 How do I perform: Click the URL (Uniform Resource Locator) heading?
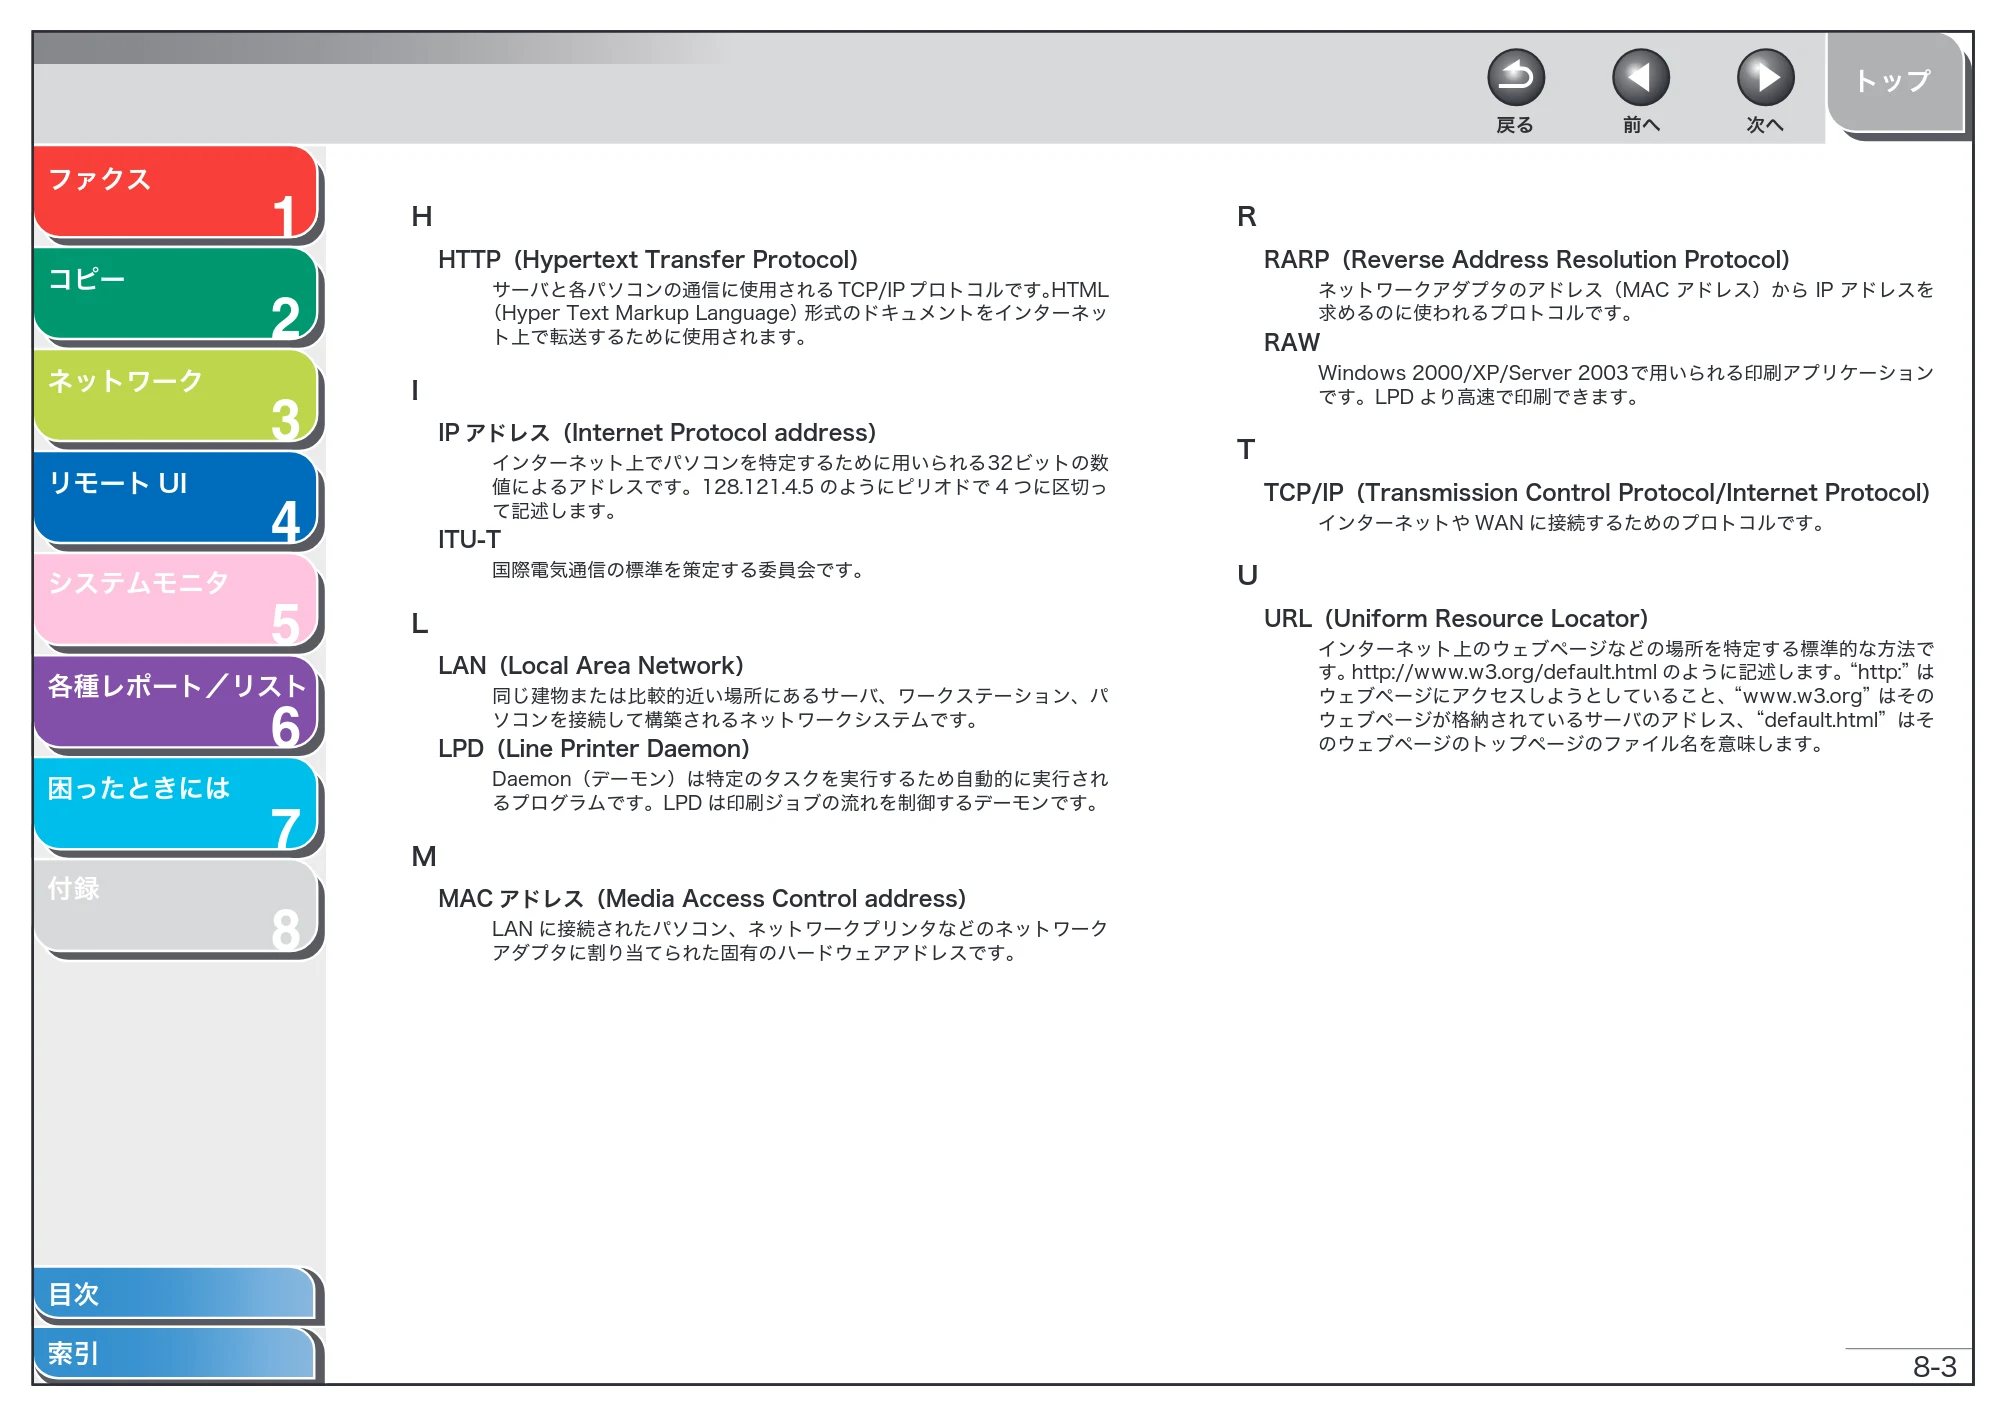click(1456, 618)
